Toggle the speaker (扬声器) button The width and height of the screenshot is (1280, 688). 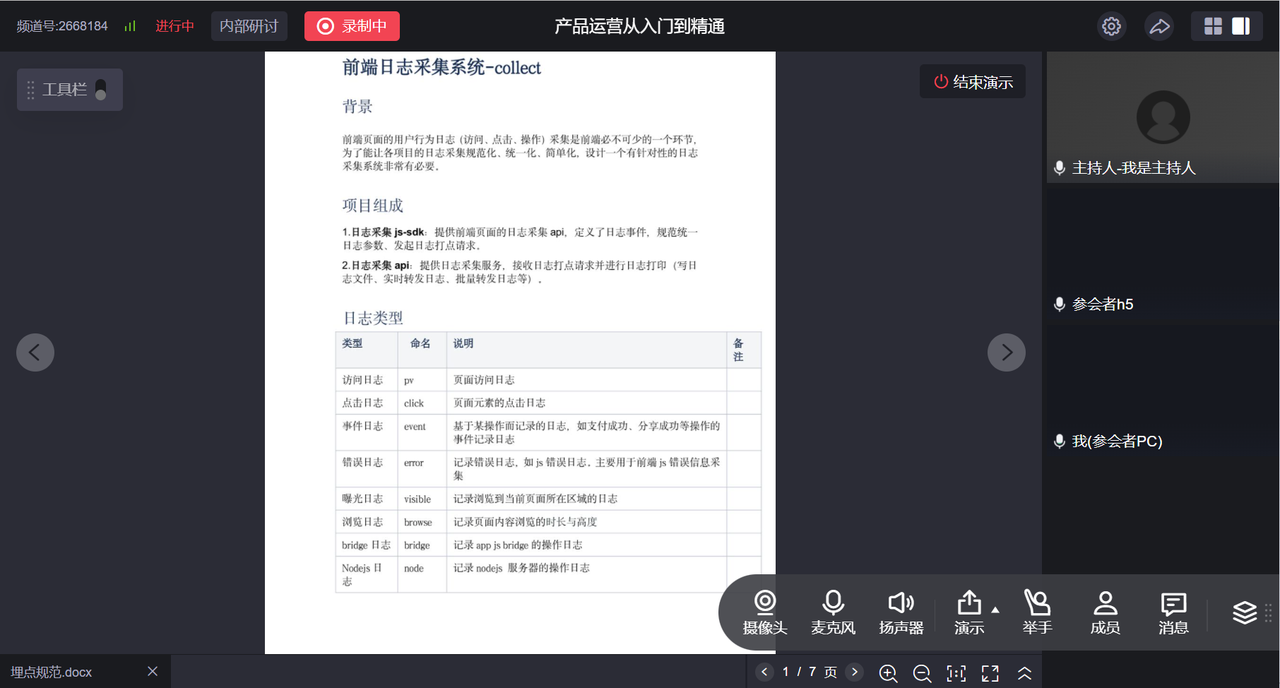tap(901, 613)
